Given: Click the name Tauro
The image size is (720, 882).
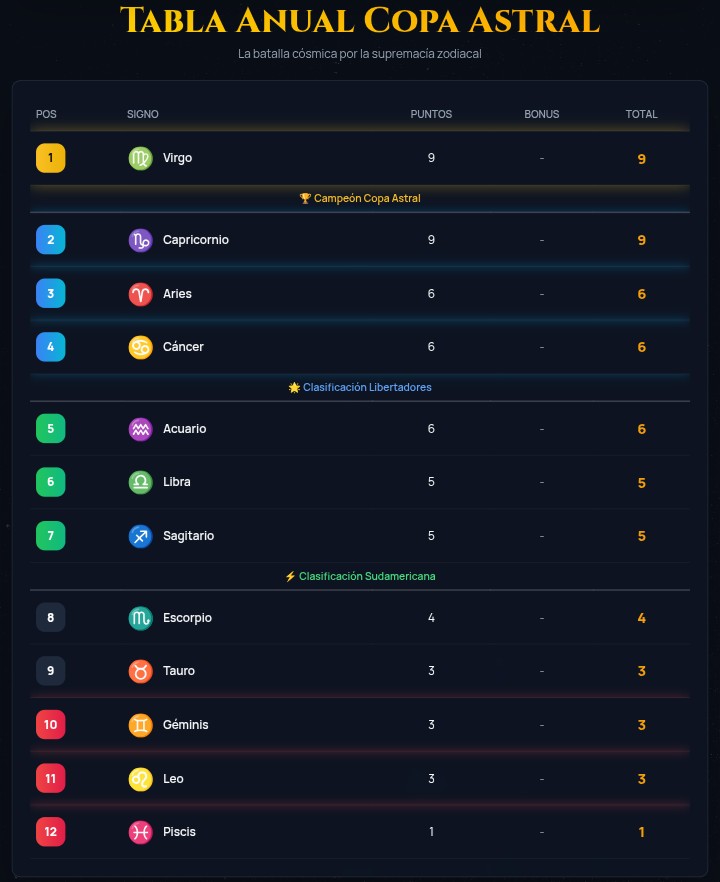Looking at the screenshot, I should click(x=179, y=671).
